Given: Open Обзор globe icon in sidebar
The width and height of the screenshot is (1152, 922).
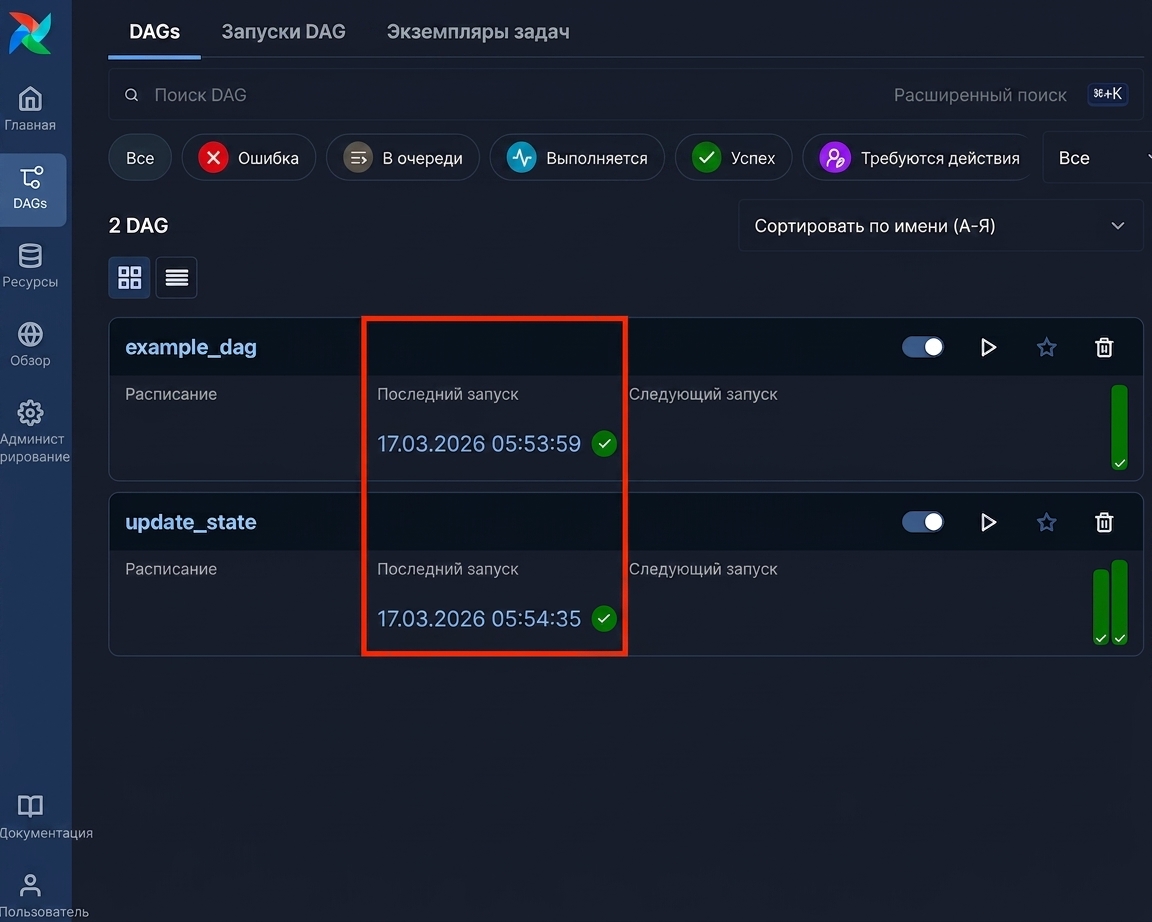Looking at the screenshot, I should point(30,344).
